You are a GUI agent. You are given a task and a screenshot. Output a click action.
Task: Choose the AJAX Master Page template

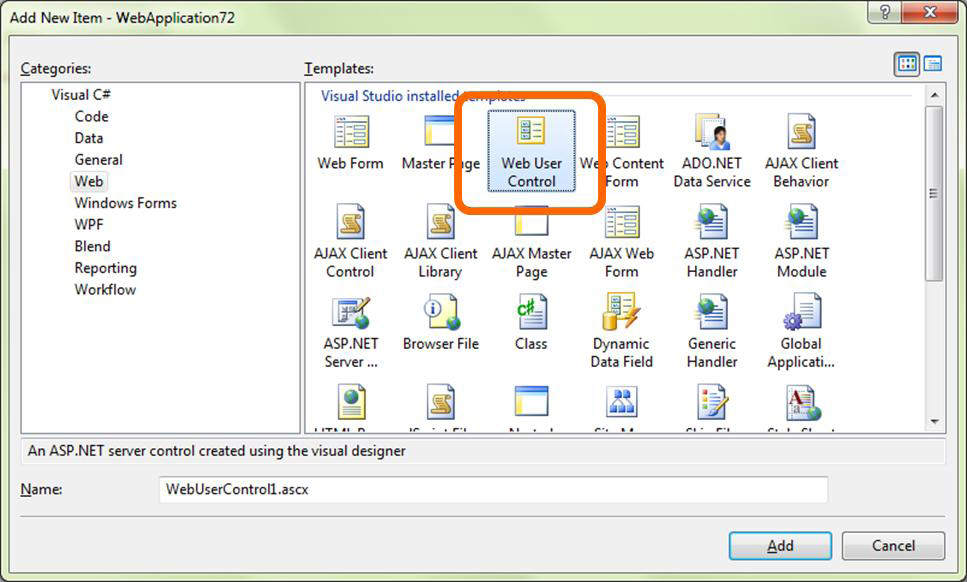tap(531, 242)
